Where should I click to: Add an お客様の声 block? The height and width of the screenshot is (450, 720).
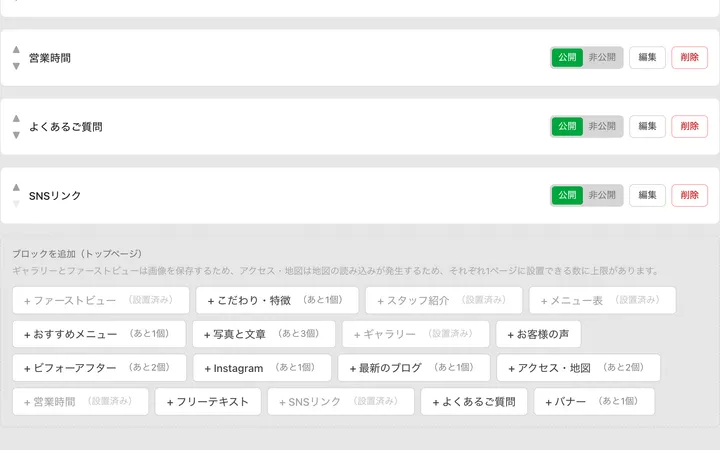[538, 334]
